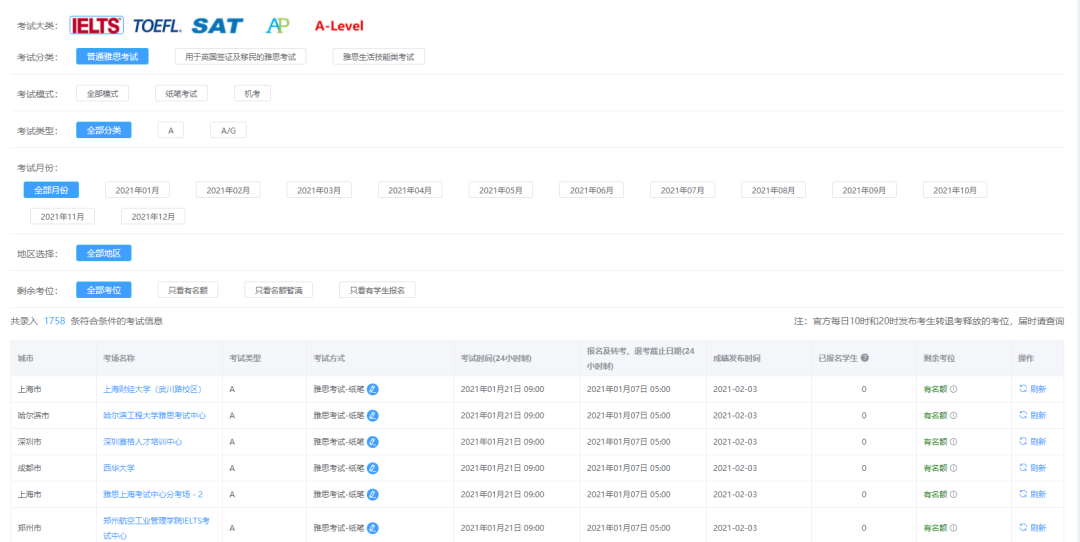Click info icon next to 有名额 in 郑州市 row
The width and height of the screenshot is (1080, 542).
[954, 528]
